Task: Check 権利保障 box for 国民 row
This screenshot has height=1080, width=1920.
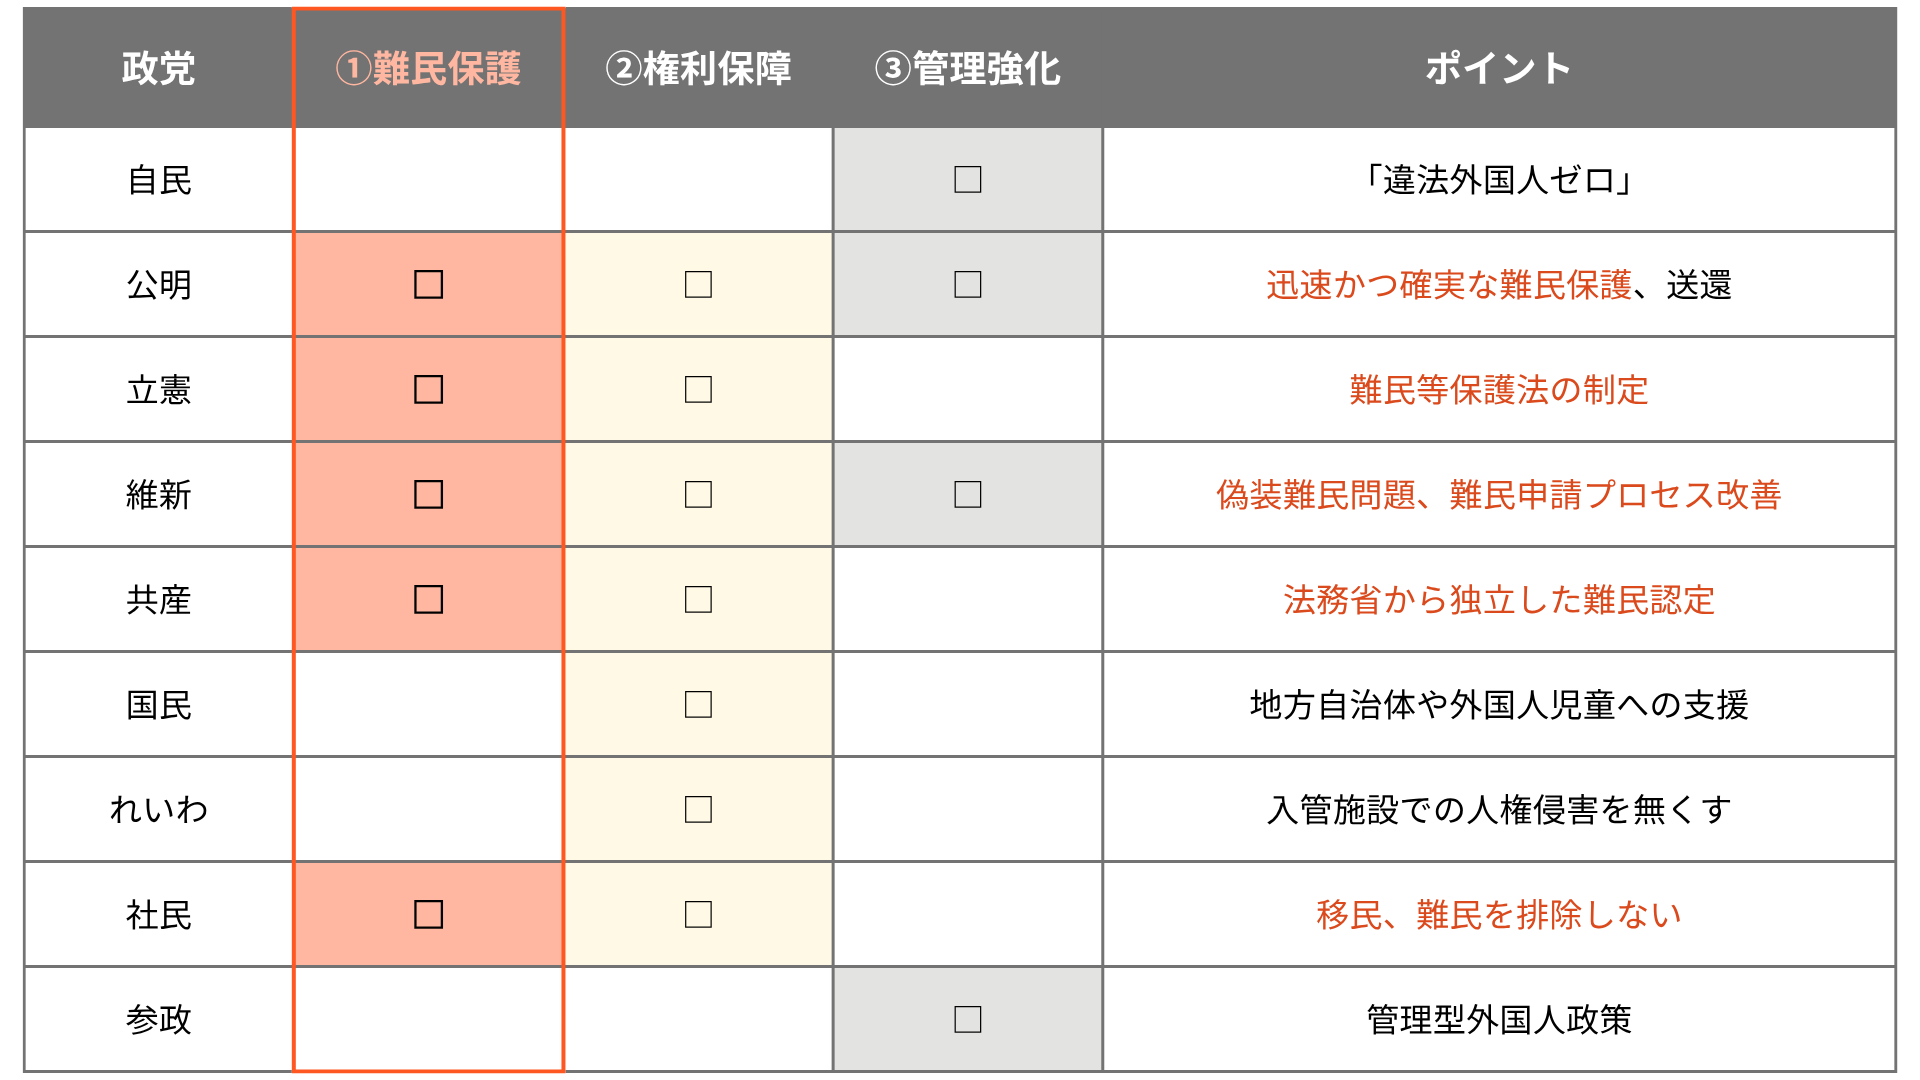Action: pyautogui.click(x=698, y=705)
